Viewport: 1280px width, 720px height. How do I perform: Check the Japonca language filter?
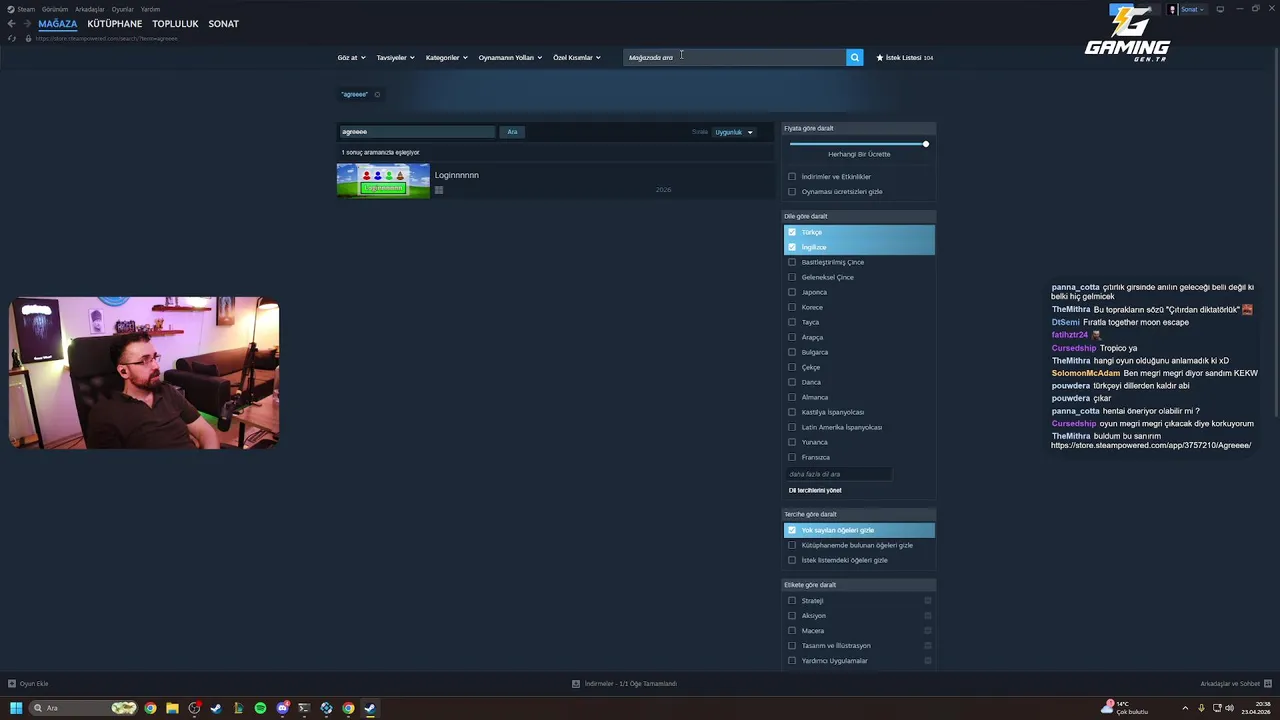coord(792,292)
